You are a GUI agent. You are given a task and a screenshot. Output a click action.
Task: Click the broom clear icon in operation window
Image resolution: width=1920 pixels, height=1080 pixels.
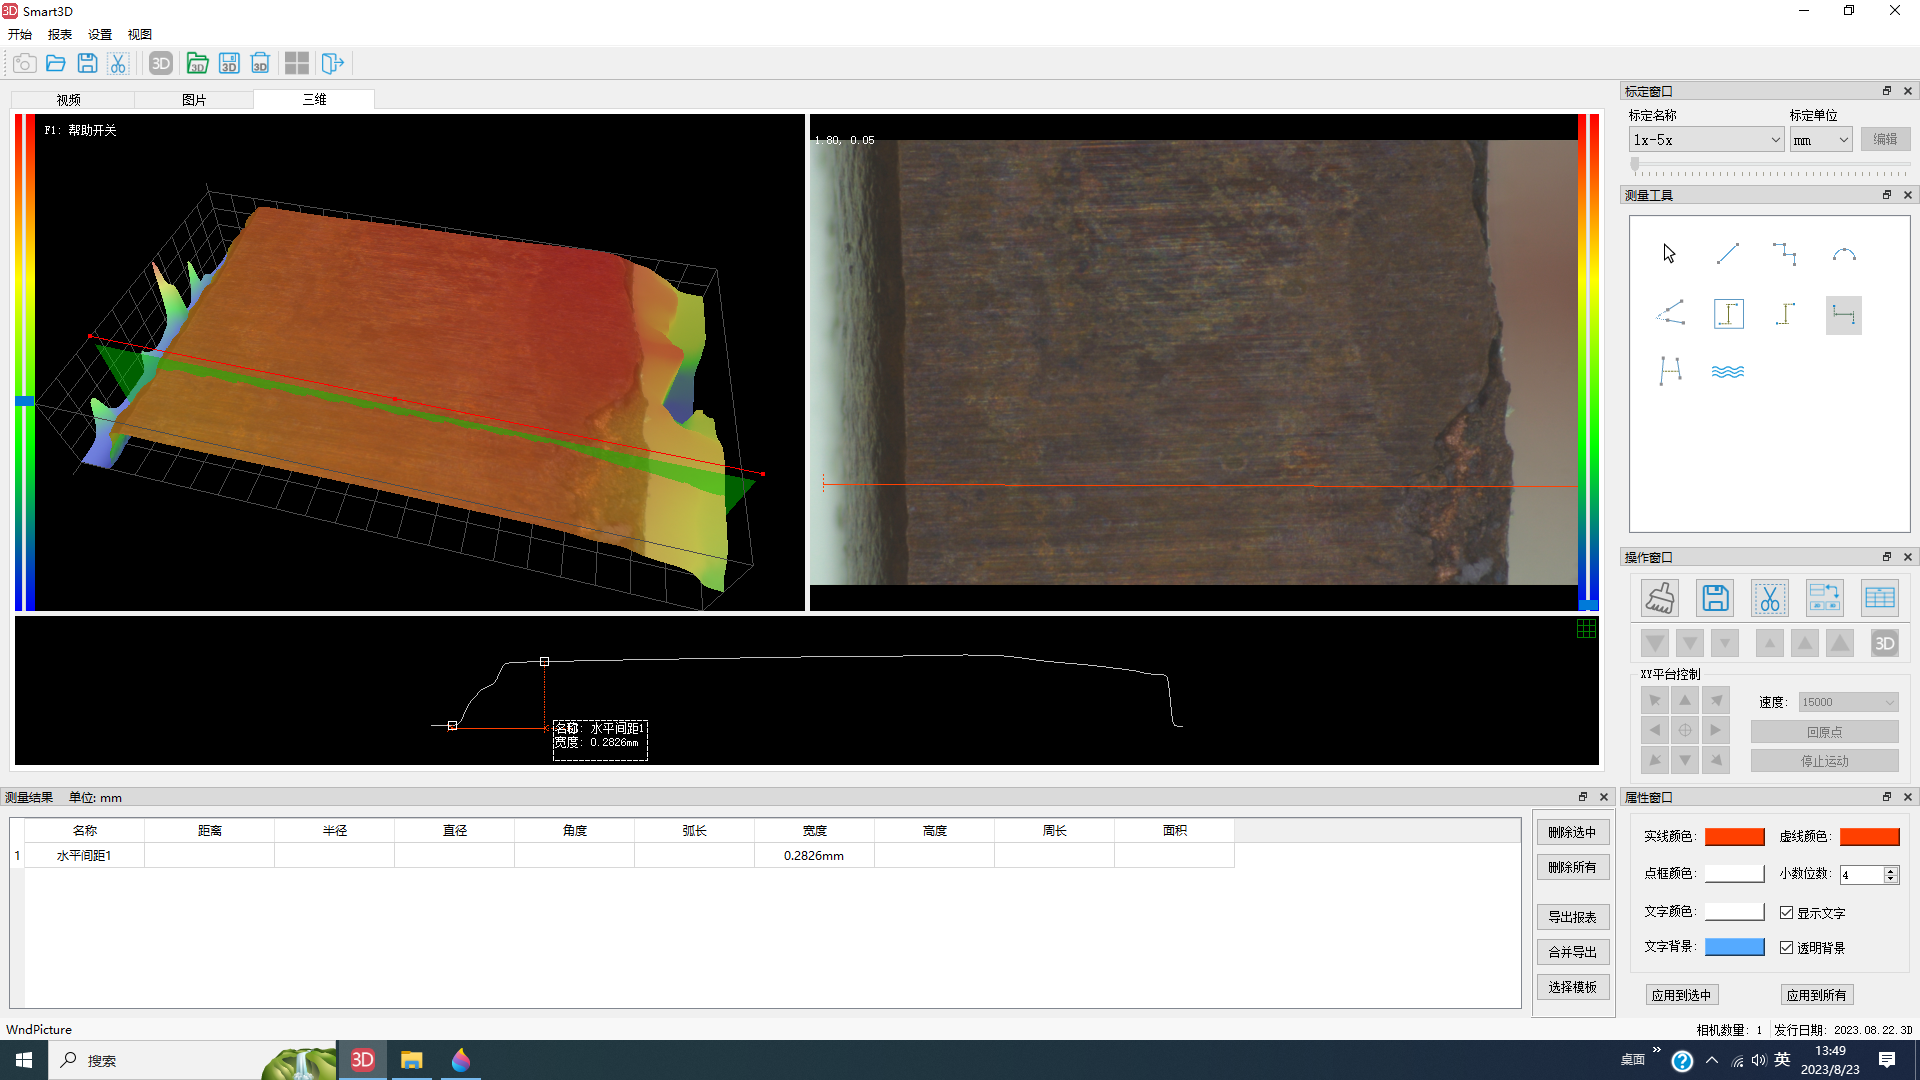1660,598
